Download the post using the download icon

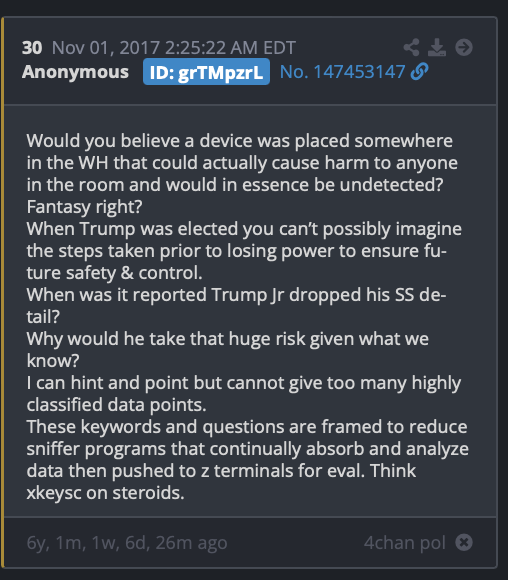coord(437,47)
